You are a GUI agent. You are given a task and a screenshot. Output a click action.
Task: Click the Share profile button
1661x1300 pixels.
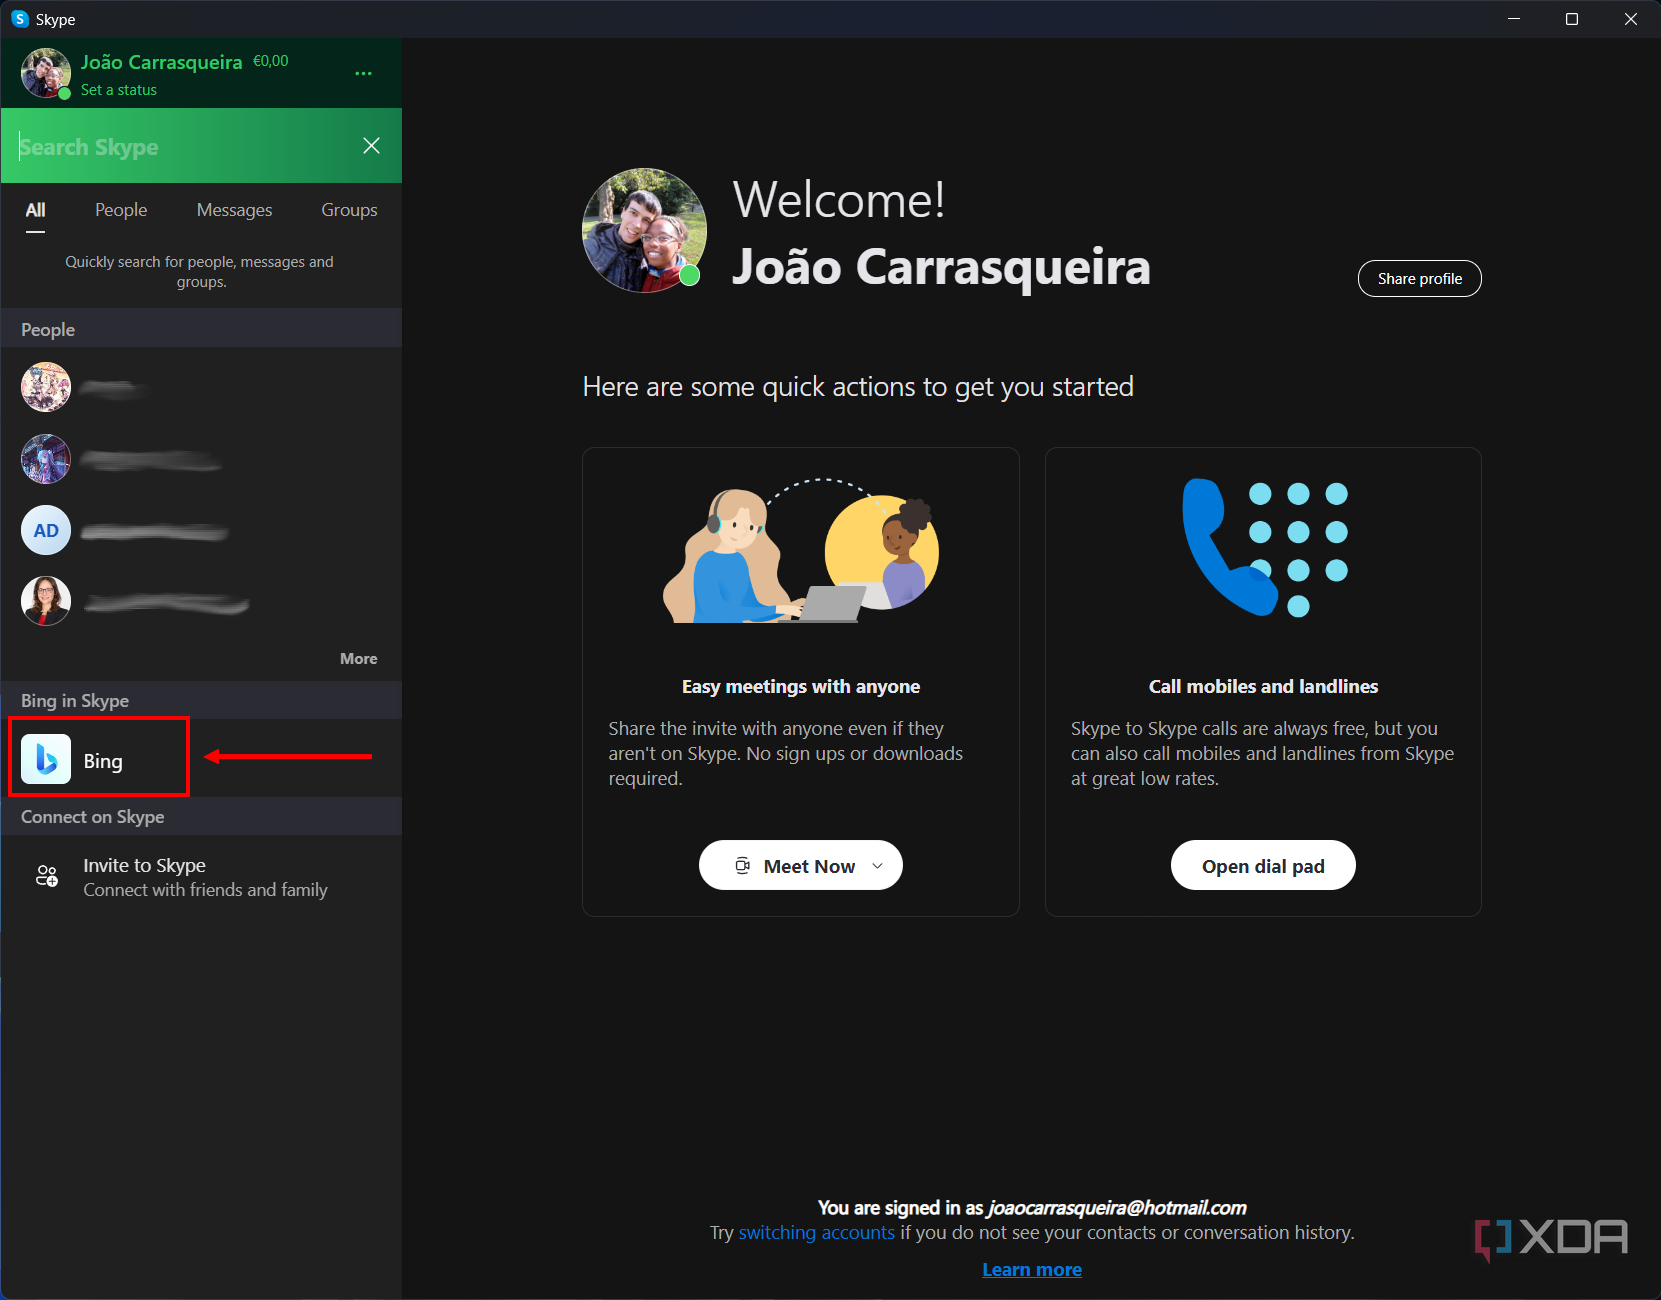coord(1419,278)
